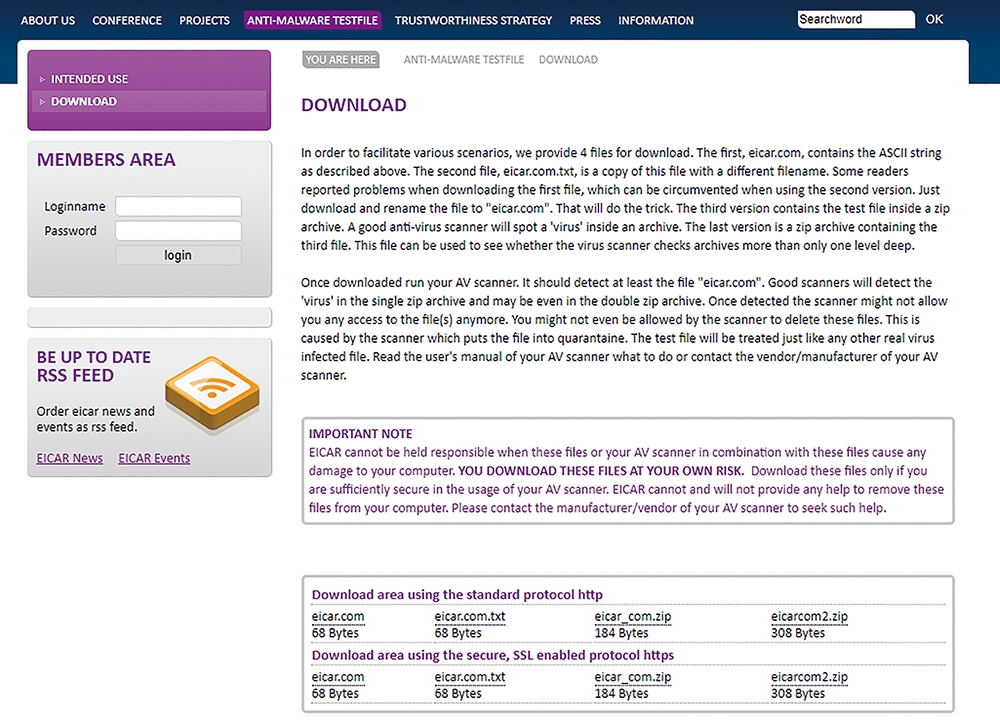The image size is (1000, 728).
Task: Open the About Us menu
Action: 48,20
